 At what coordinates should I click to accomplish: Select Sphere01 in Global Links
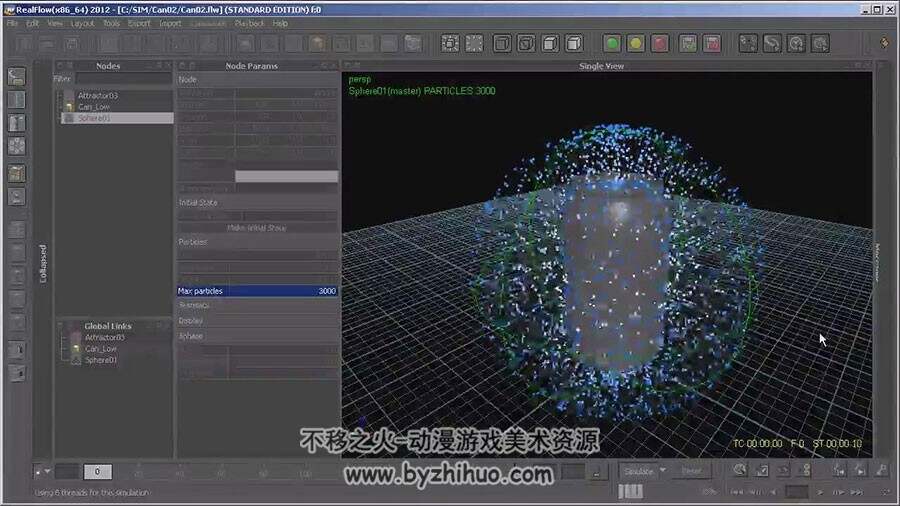click(x=101, y=360)
